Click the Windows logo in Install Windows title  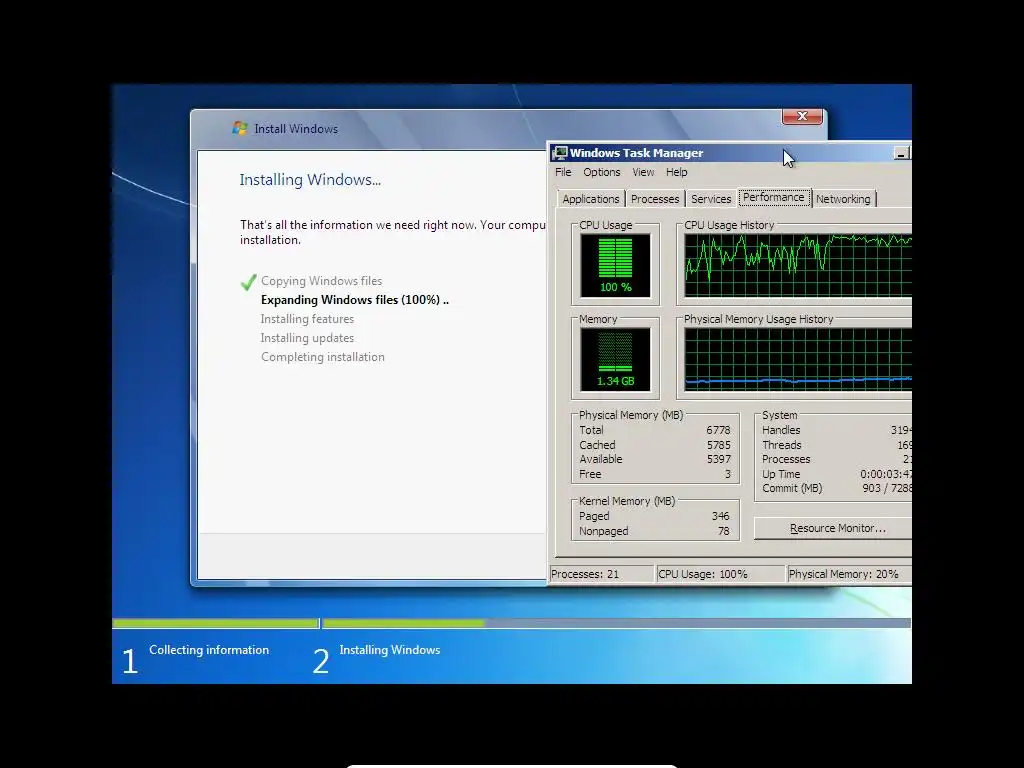[240, 128]
